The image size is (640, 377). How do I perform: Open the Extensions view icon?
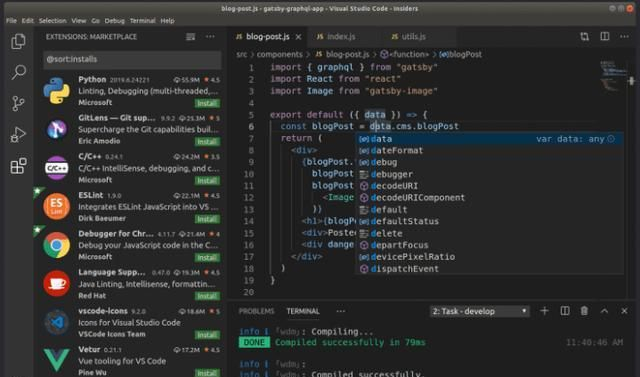[18, 166]
